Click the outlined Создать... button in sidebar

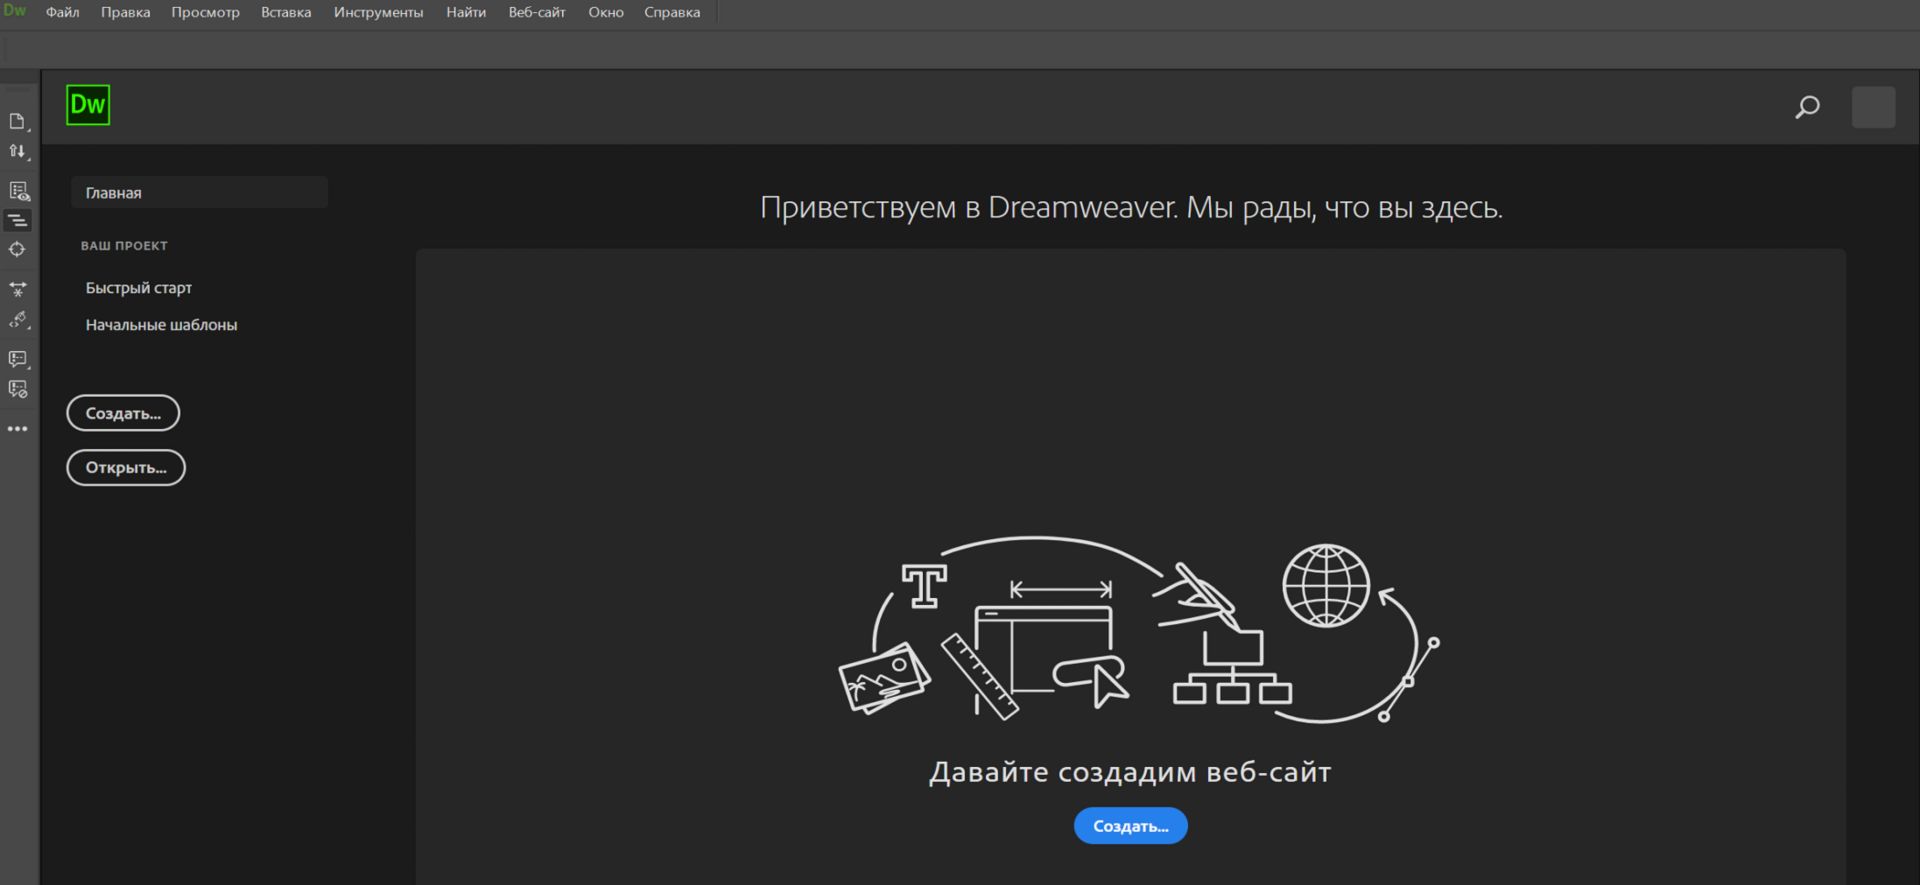click(123, 413)
